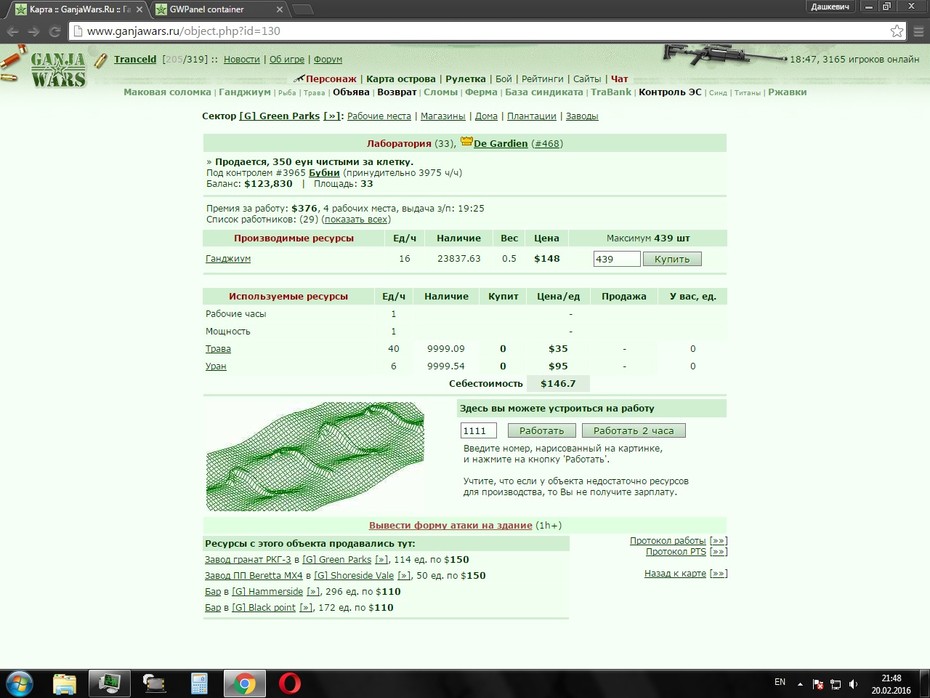Open the Calculator taskbar icon
This screenshot has width=930, height=698.
(199, 684)
